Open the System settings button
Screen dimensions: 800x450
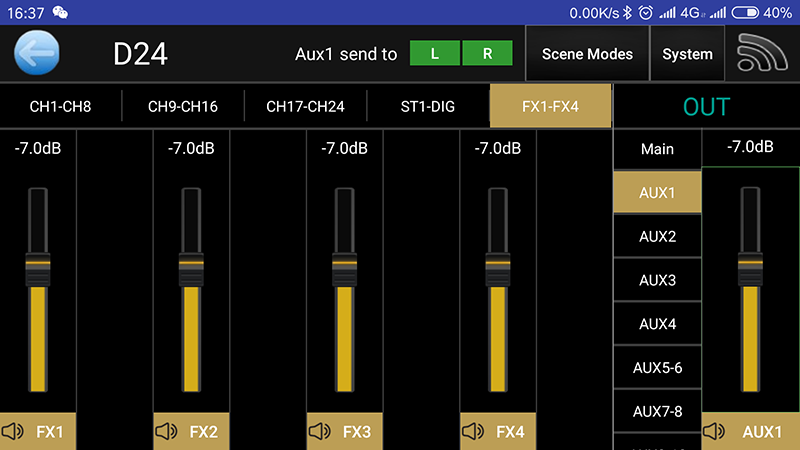point(687,54)
